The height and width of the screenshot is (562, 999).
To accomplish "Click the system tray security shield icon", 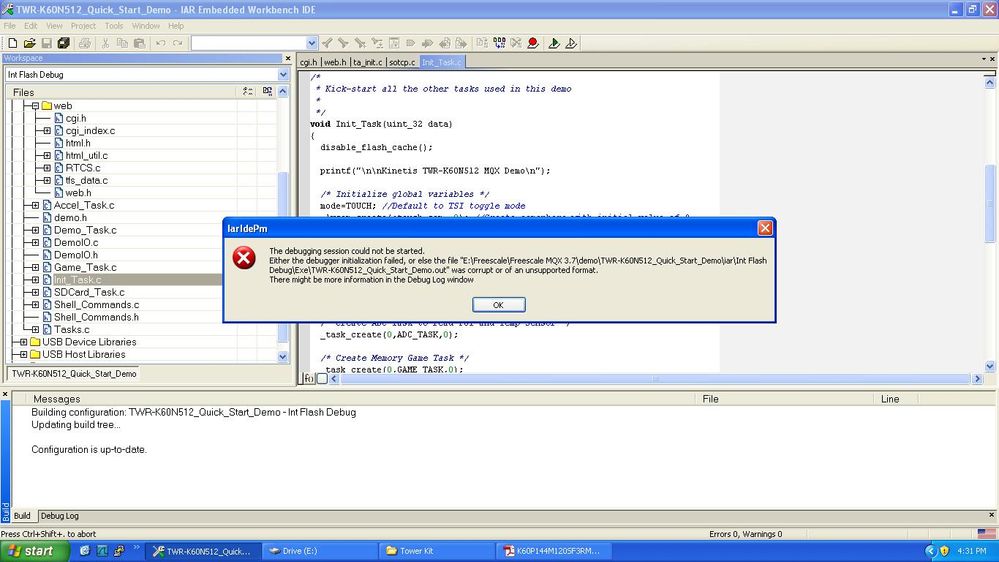I will pyautogui.click(x=944, y=551).
